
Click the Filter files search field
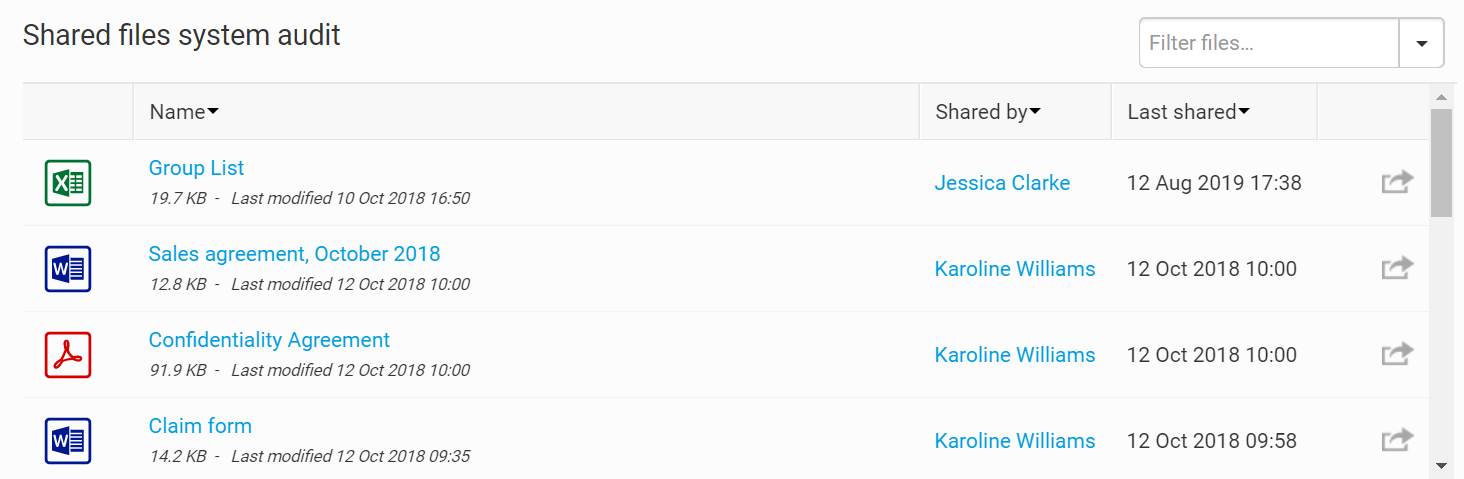coord(1268,43)
